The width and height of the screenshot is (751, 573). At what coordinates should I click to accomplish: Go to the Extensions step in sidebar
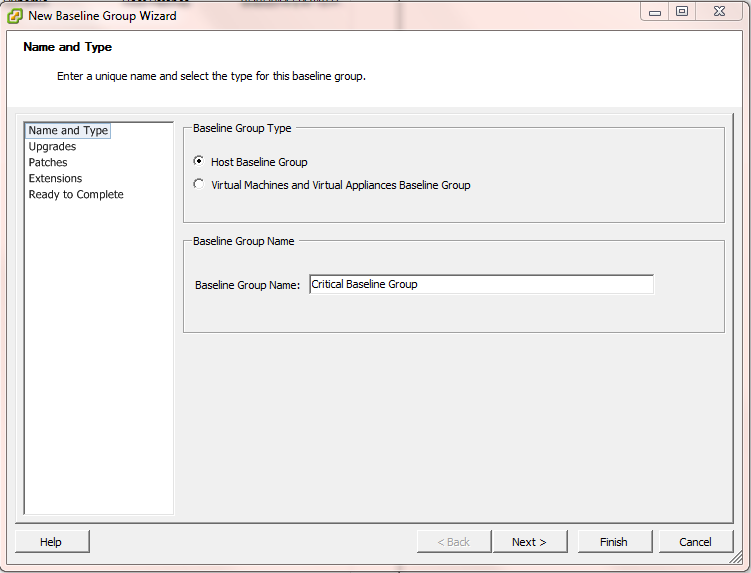55,178
